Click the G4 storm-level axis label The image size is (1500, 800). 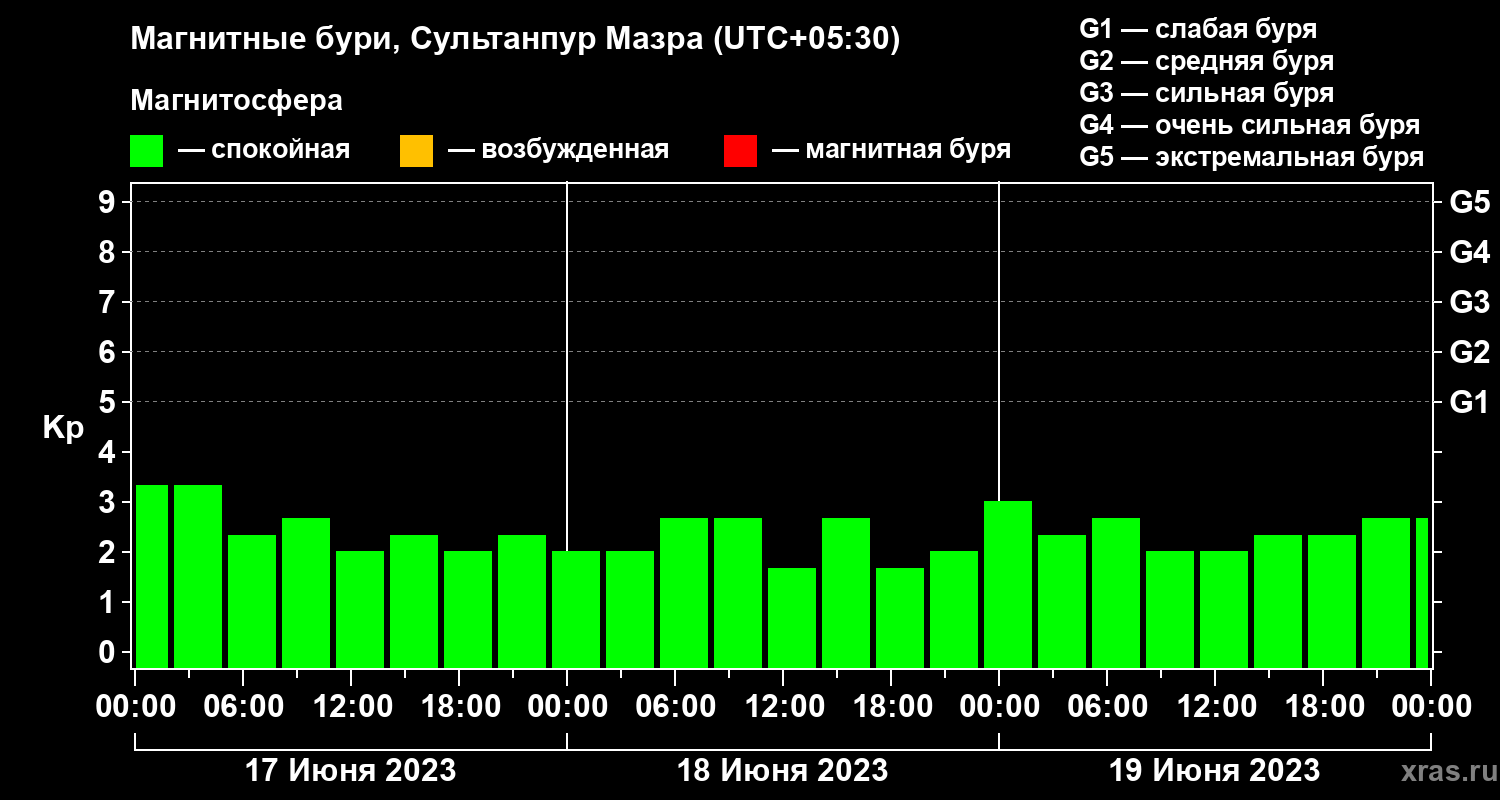click(1469, 252)
